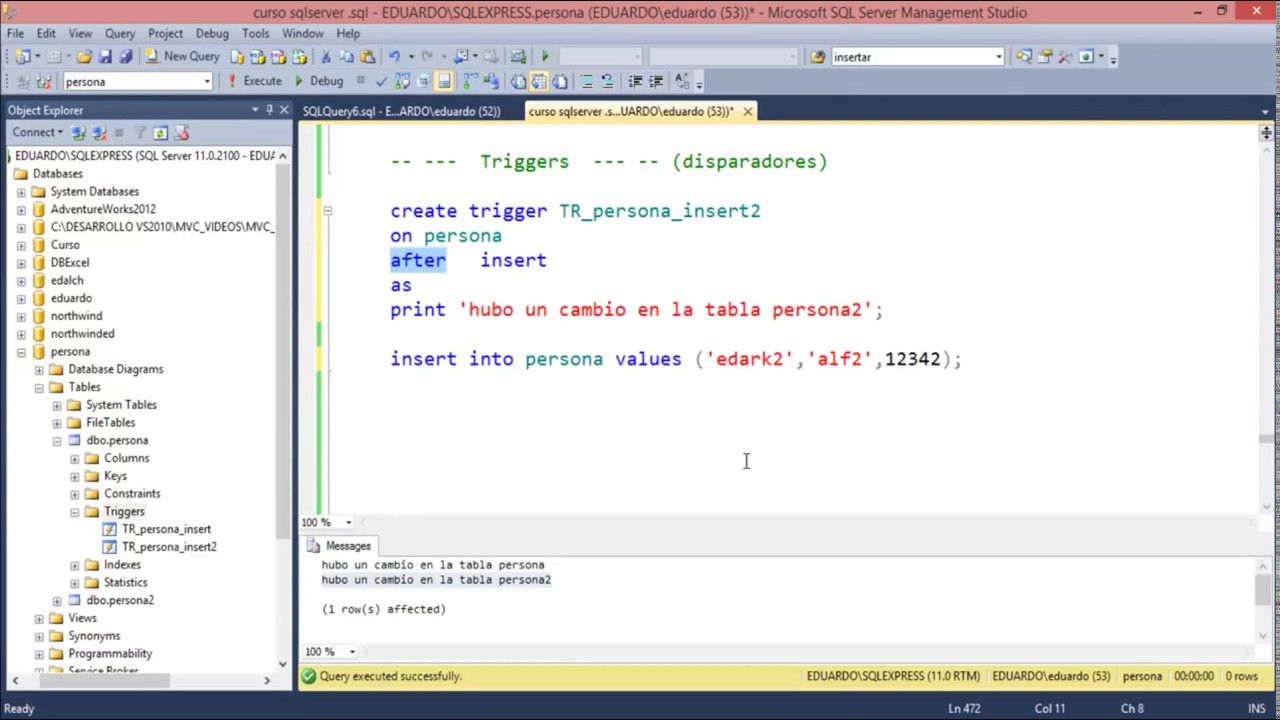Click the Find in Files icon beside insertar

[817, 57]
